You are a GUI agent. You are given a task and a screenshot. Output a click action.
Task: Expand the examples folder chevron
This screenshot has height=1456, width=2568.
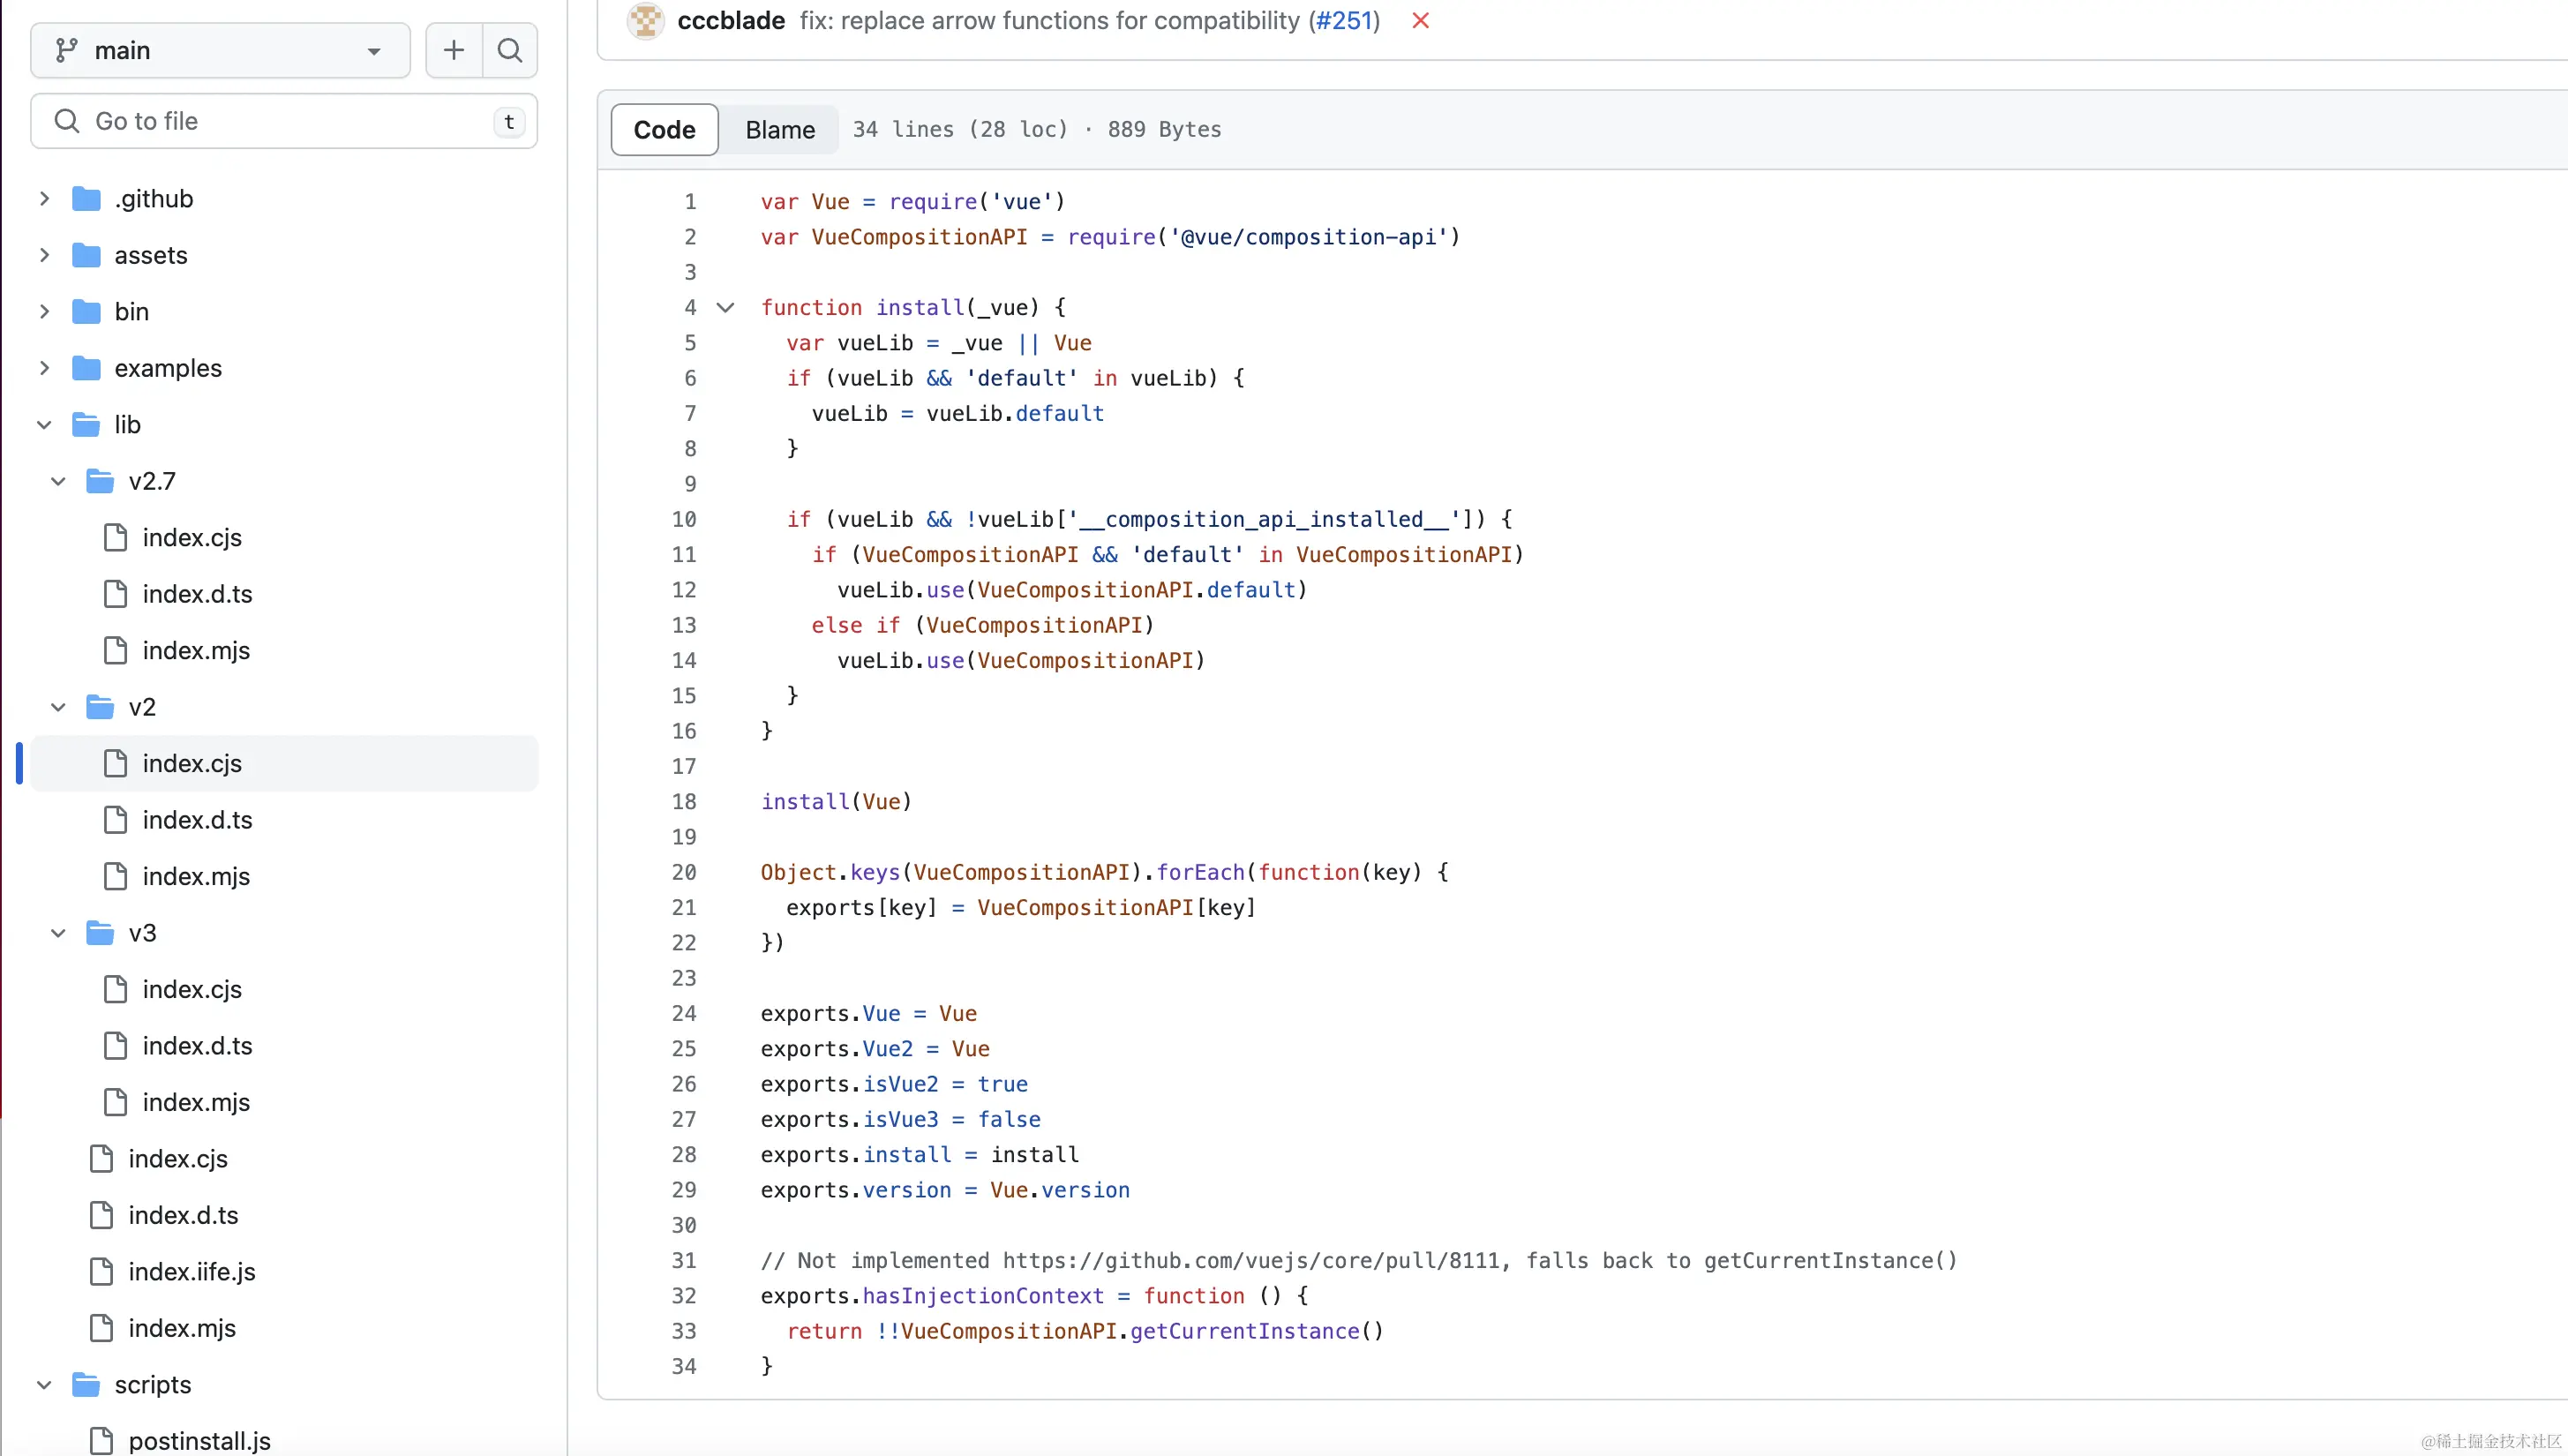click(44, 368)
